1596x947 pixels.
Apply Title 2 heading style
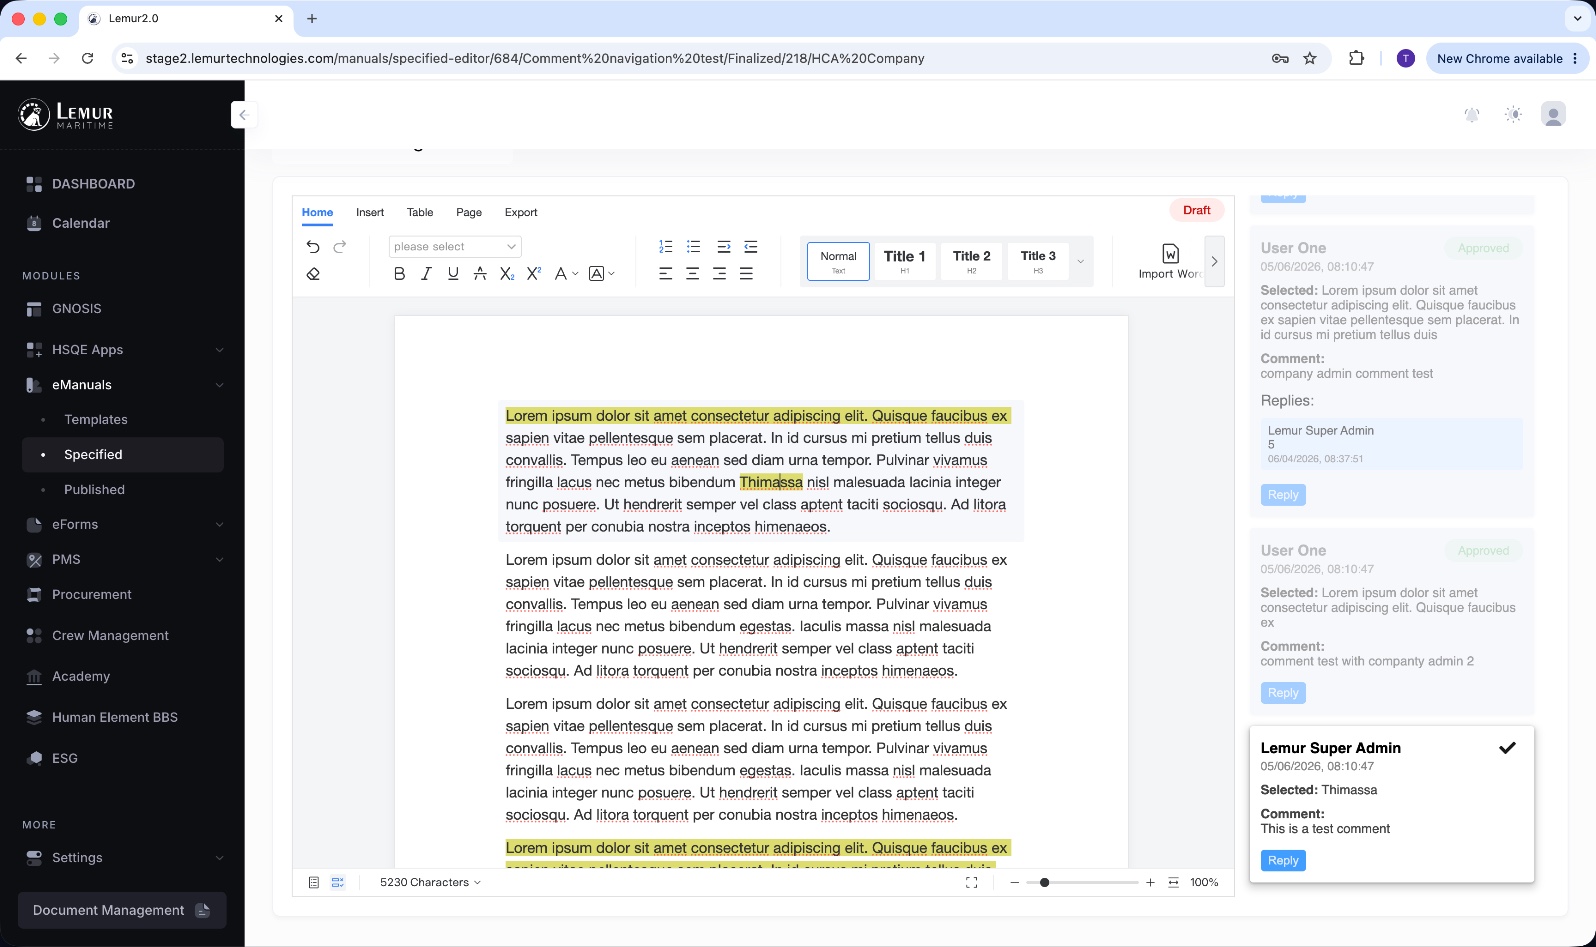click(x=971, y=261)
